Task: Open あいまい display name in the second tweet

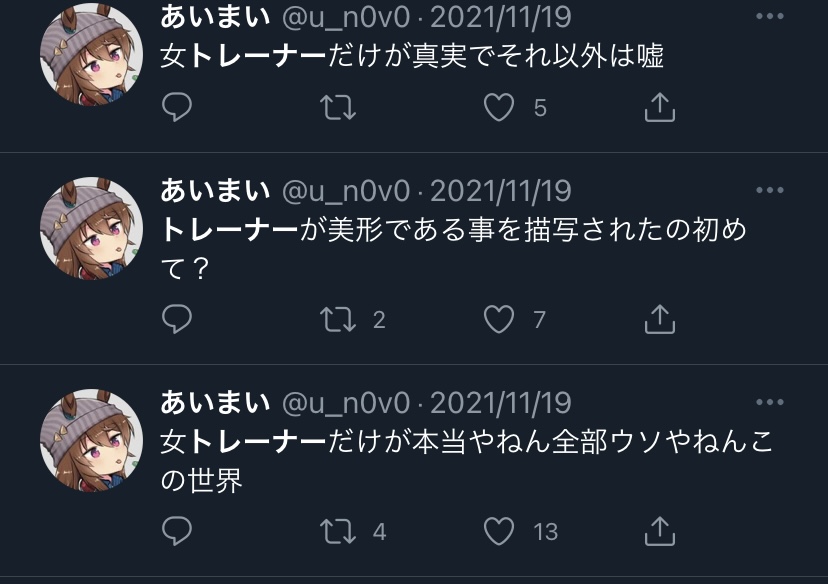Action: point(215,190)
